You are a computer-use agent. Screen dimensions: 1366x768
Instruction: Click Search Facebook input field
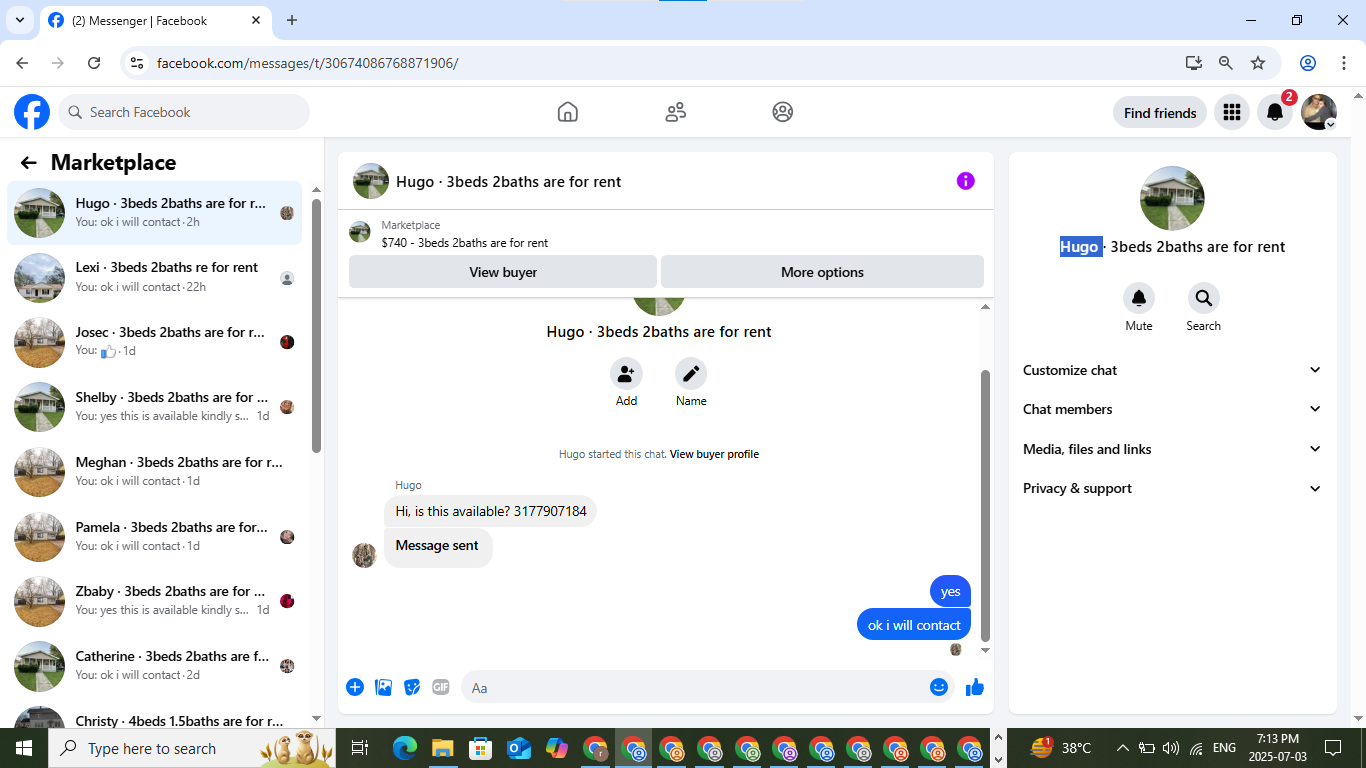coord(184,112)
